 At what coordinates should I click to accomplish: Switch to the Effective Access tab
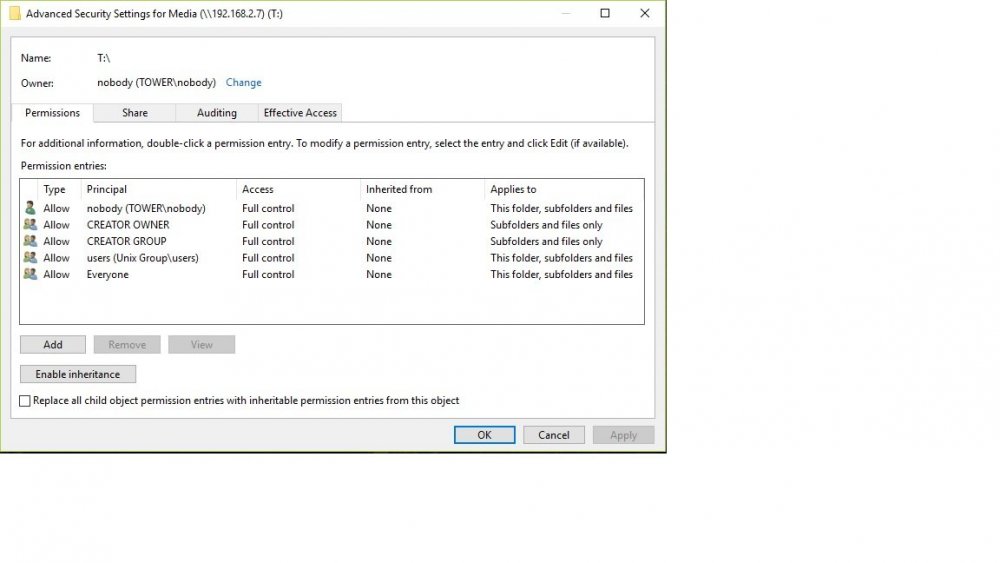click(x=300, y=113)
